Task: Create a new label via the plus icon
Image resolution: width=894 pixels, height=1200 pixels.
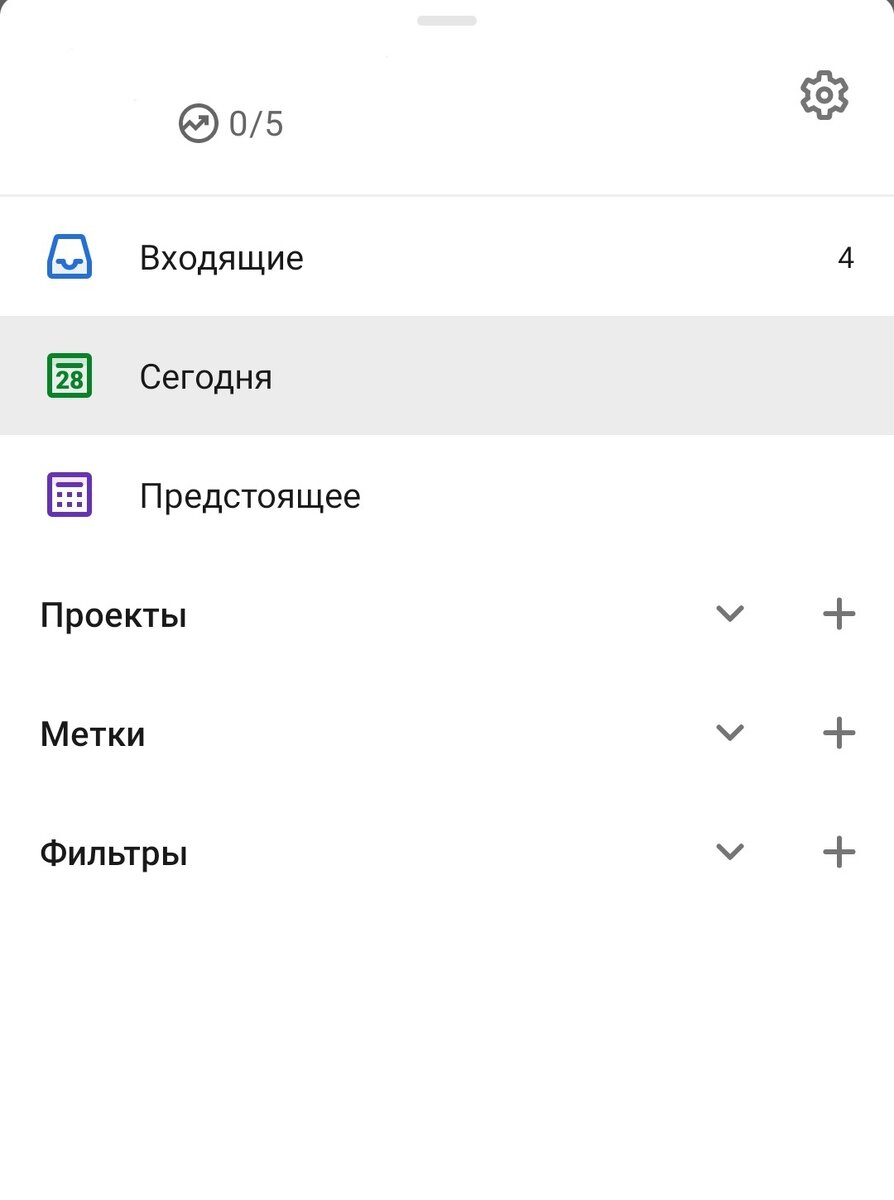Action: point(838,733)
